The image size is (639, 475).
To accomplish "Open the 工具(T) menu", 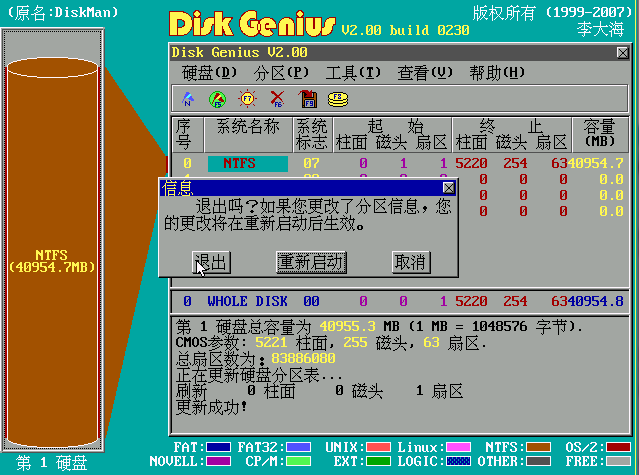I will pyautogui.click(x=353, y=73).
